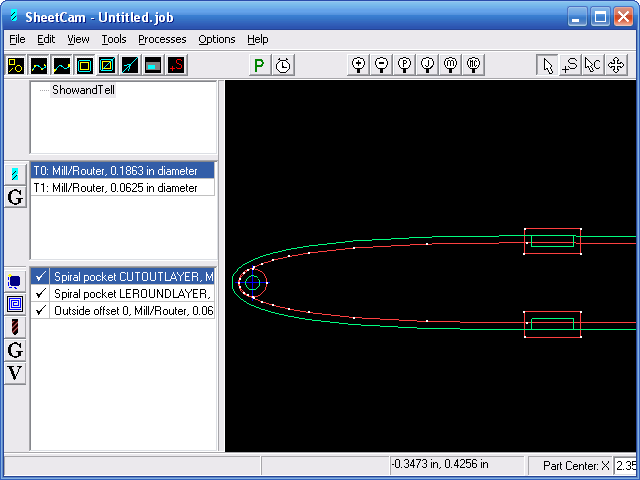Click the V icon in operations sidebar
The height and width of the screenshot is (480, 640).
(x=15, y=373)
